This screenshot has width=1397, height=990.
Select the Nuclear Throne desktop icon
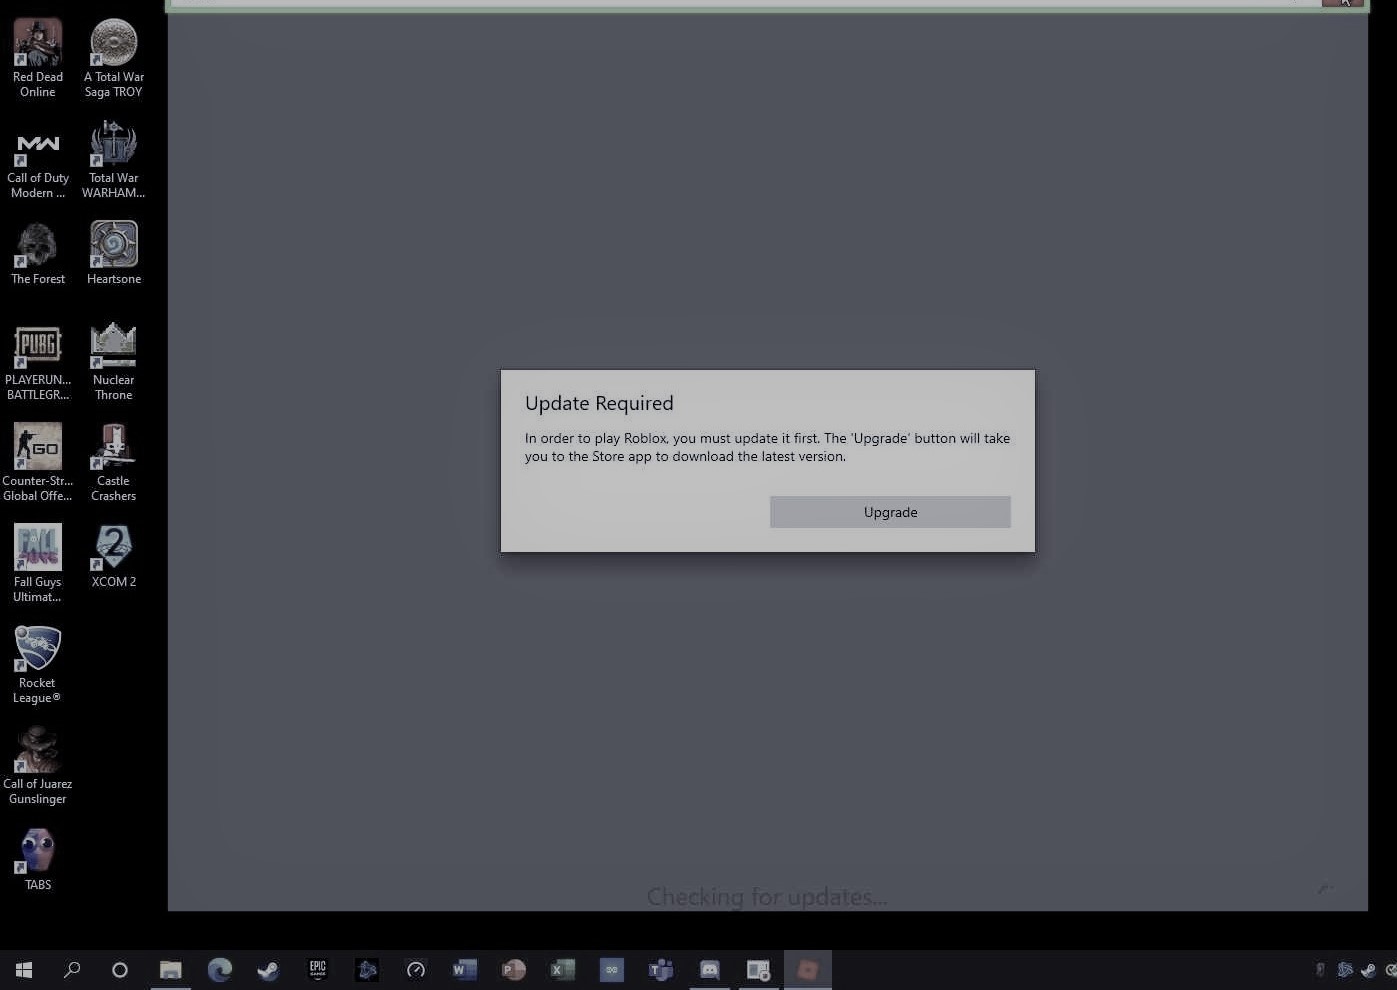113,362
